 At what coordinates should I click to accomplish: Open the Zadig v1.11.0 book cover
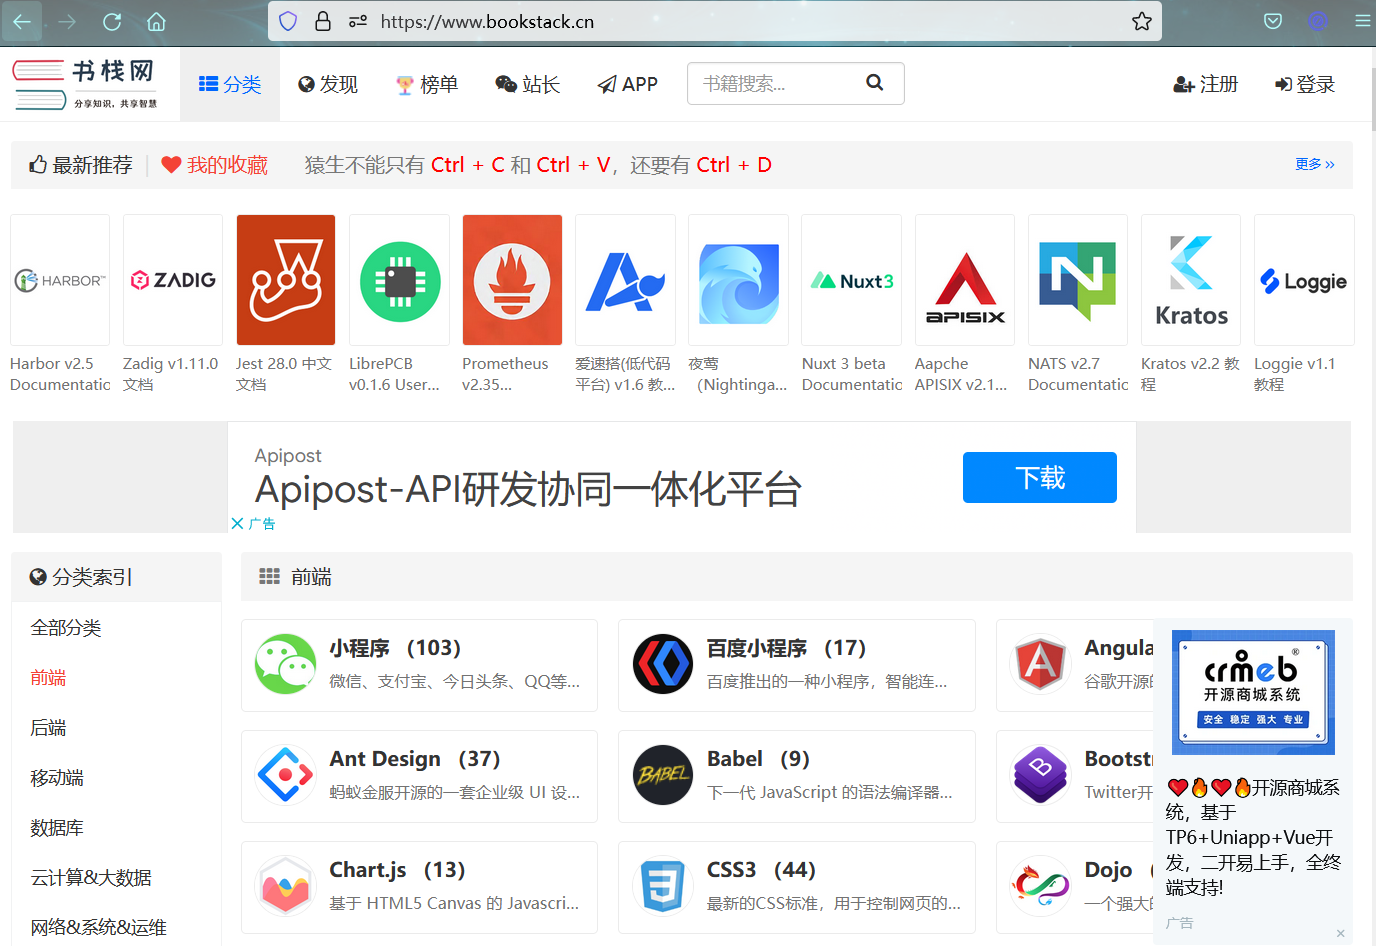click(173, 280)
